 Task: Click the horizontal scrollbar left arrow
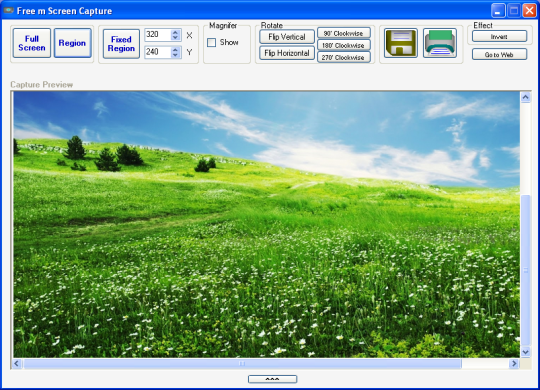(x=17, y=363)
